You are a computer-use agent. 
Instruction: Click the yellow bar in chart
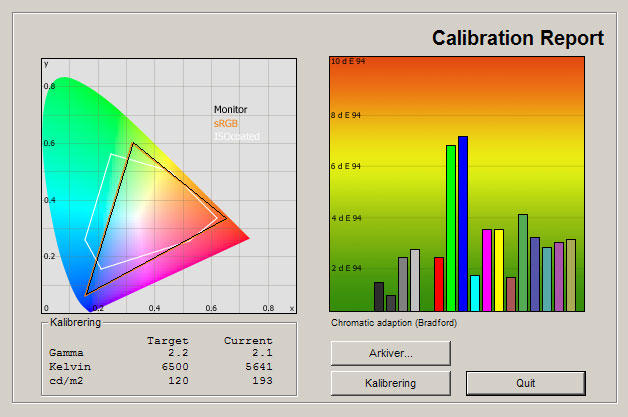coord(499,270)
